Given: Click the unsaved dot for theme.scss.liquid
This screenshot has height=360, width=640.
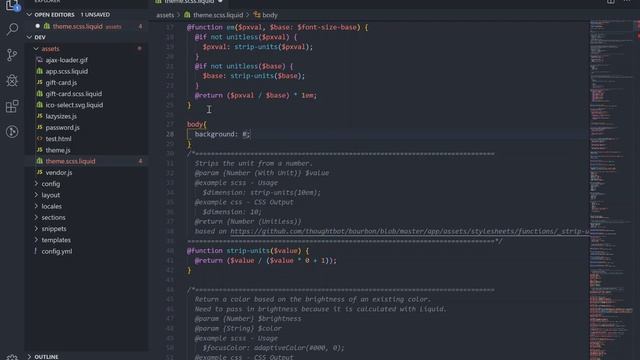Looking at the screenshot, I should pos(38,26).
